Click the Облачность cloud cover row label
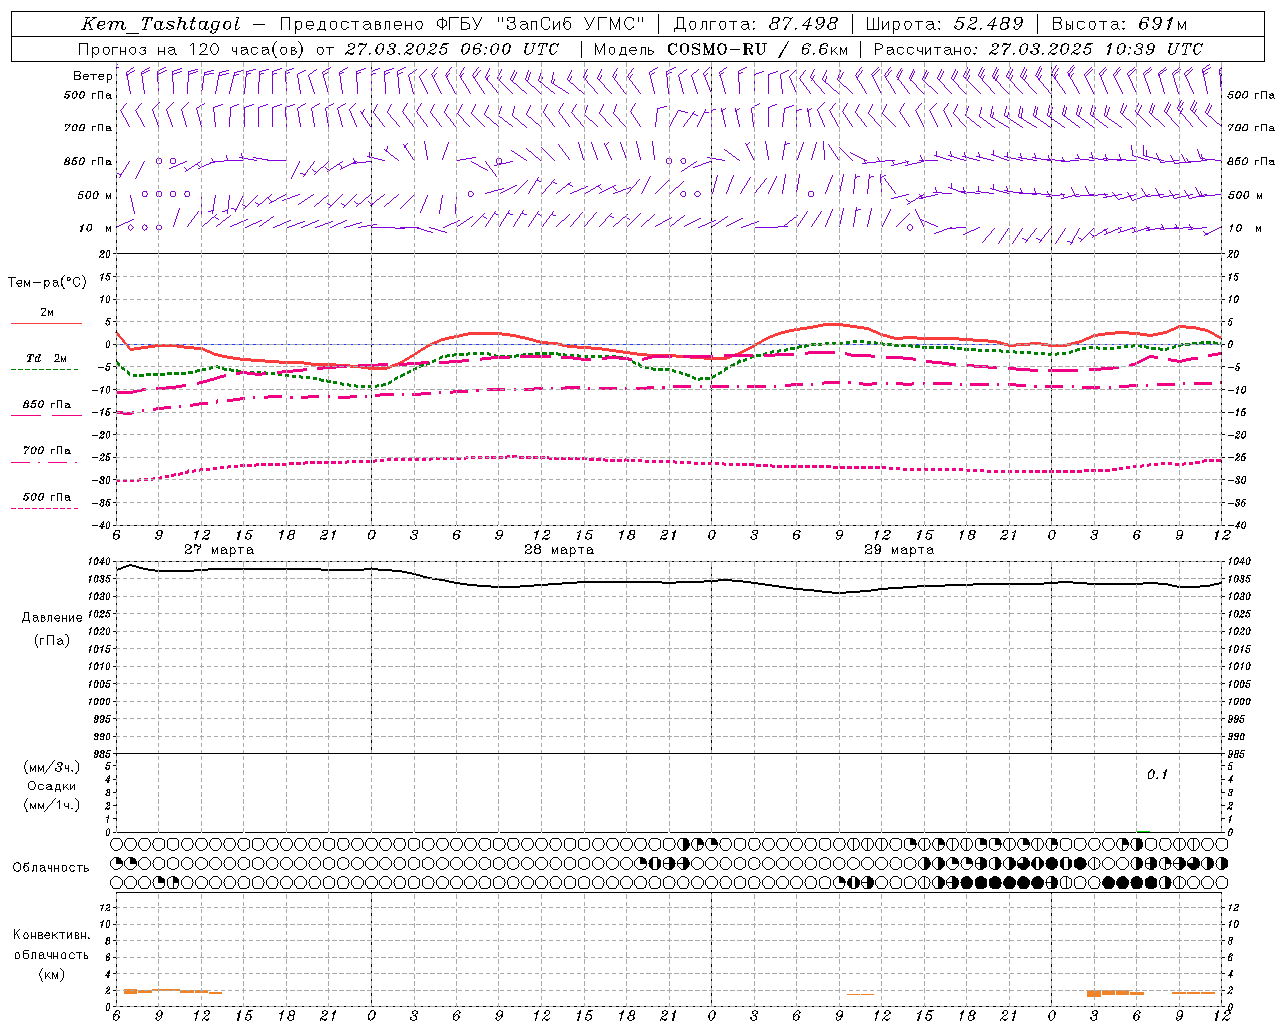 pyautogui.click(x=51, y=867)
